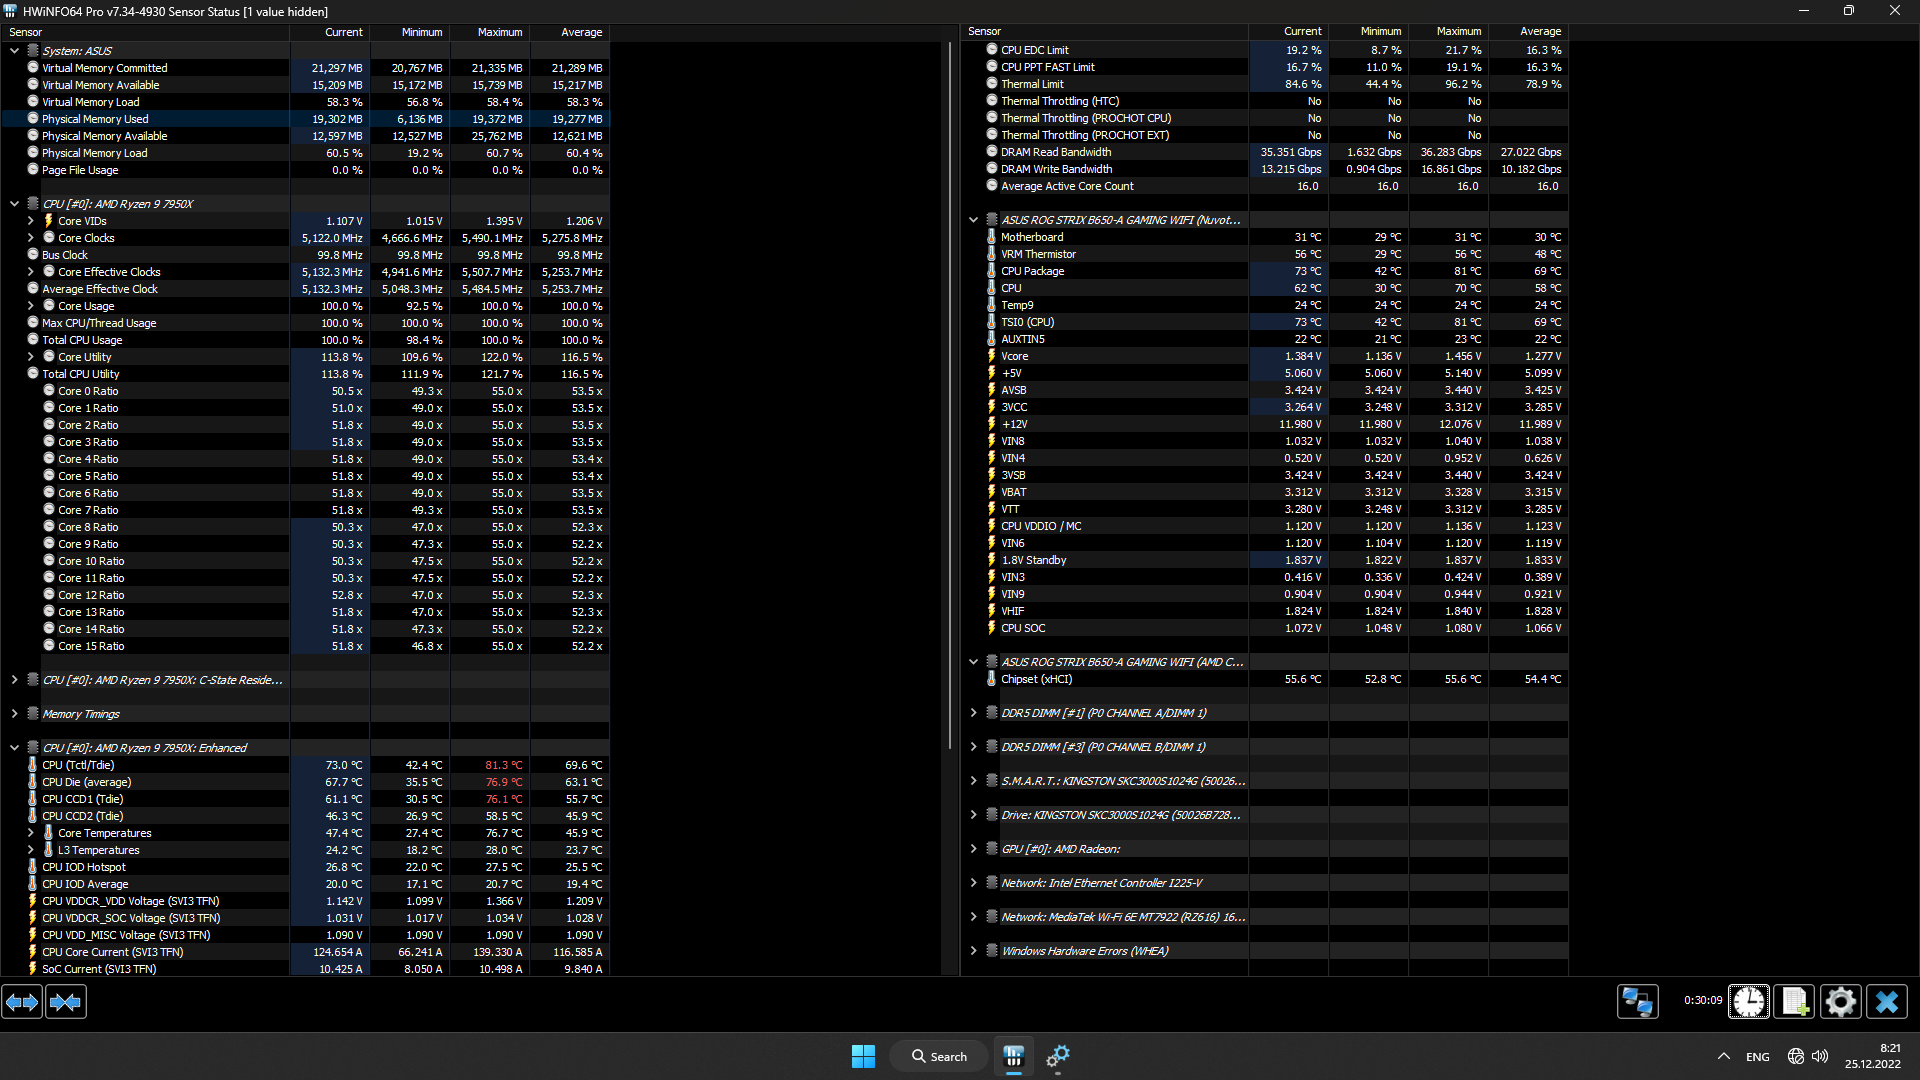
Task: Click the taskbar Search button
Action: pos(939,1056)
